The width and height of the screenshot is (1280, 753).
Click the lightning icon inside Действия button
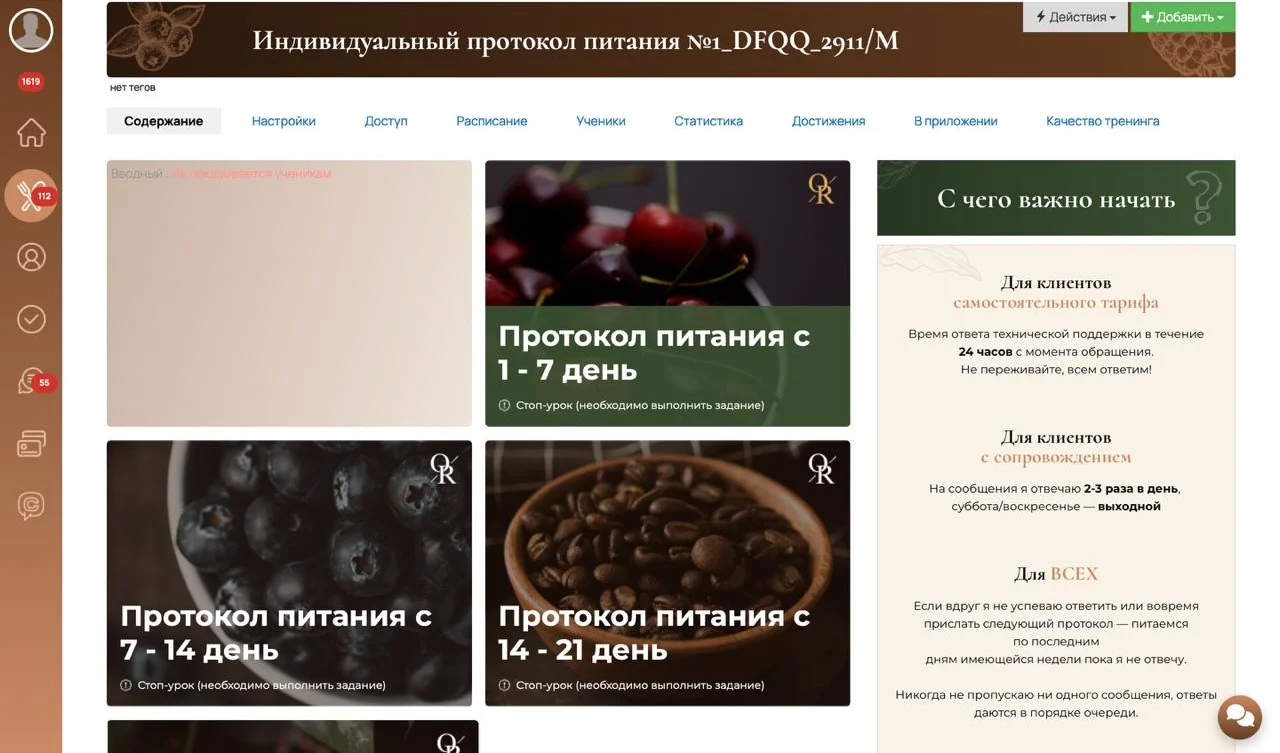coord(1043,16)
